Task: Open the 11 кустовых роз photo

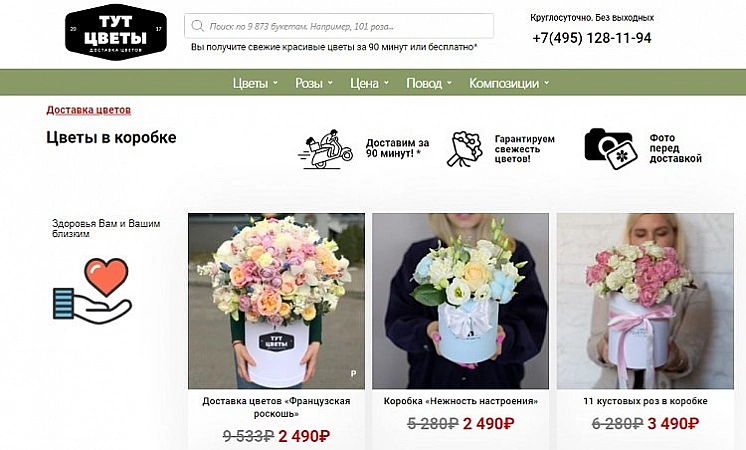Action: (x=645, y=301)
